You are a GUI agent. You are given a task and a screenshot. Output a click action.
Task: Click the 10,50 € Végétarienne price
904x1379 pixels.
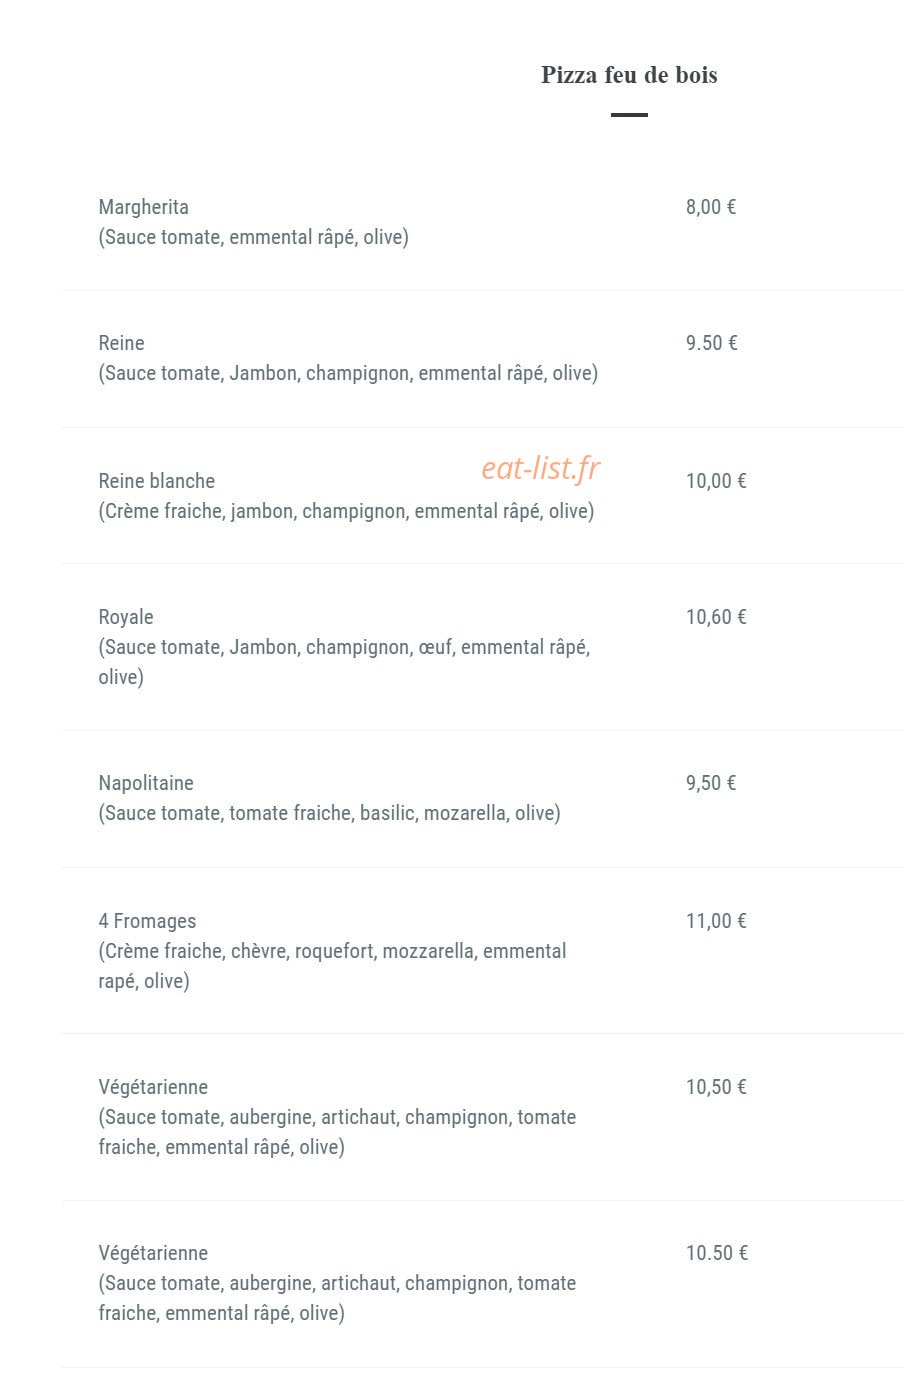point(716,1087)
